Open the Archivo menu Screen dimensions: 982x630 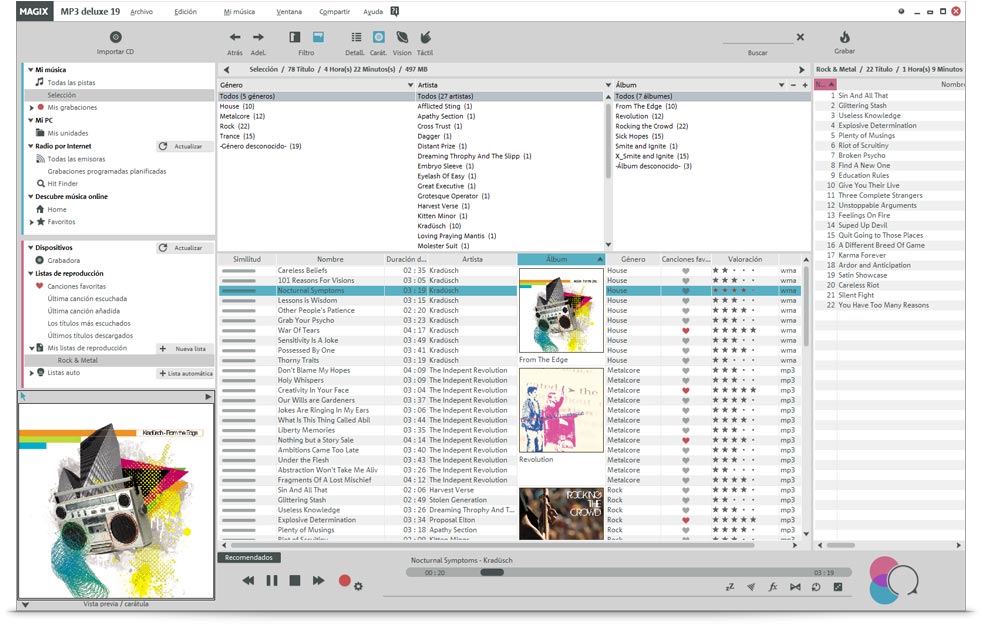pyautogui.click(x=142, y=11)
